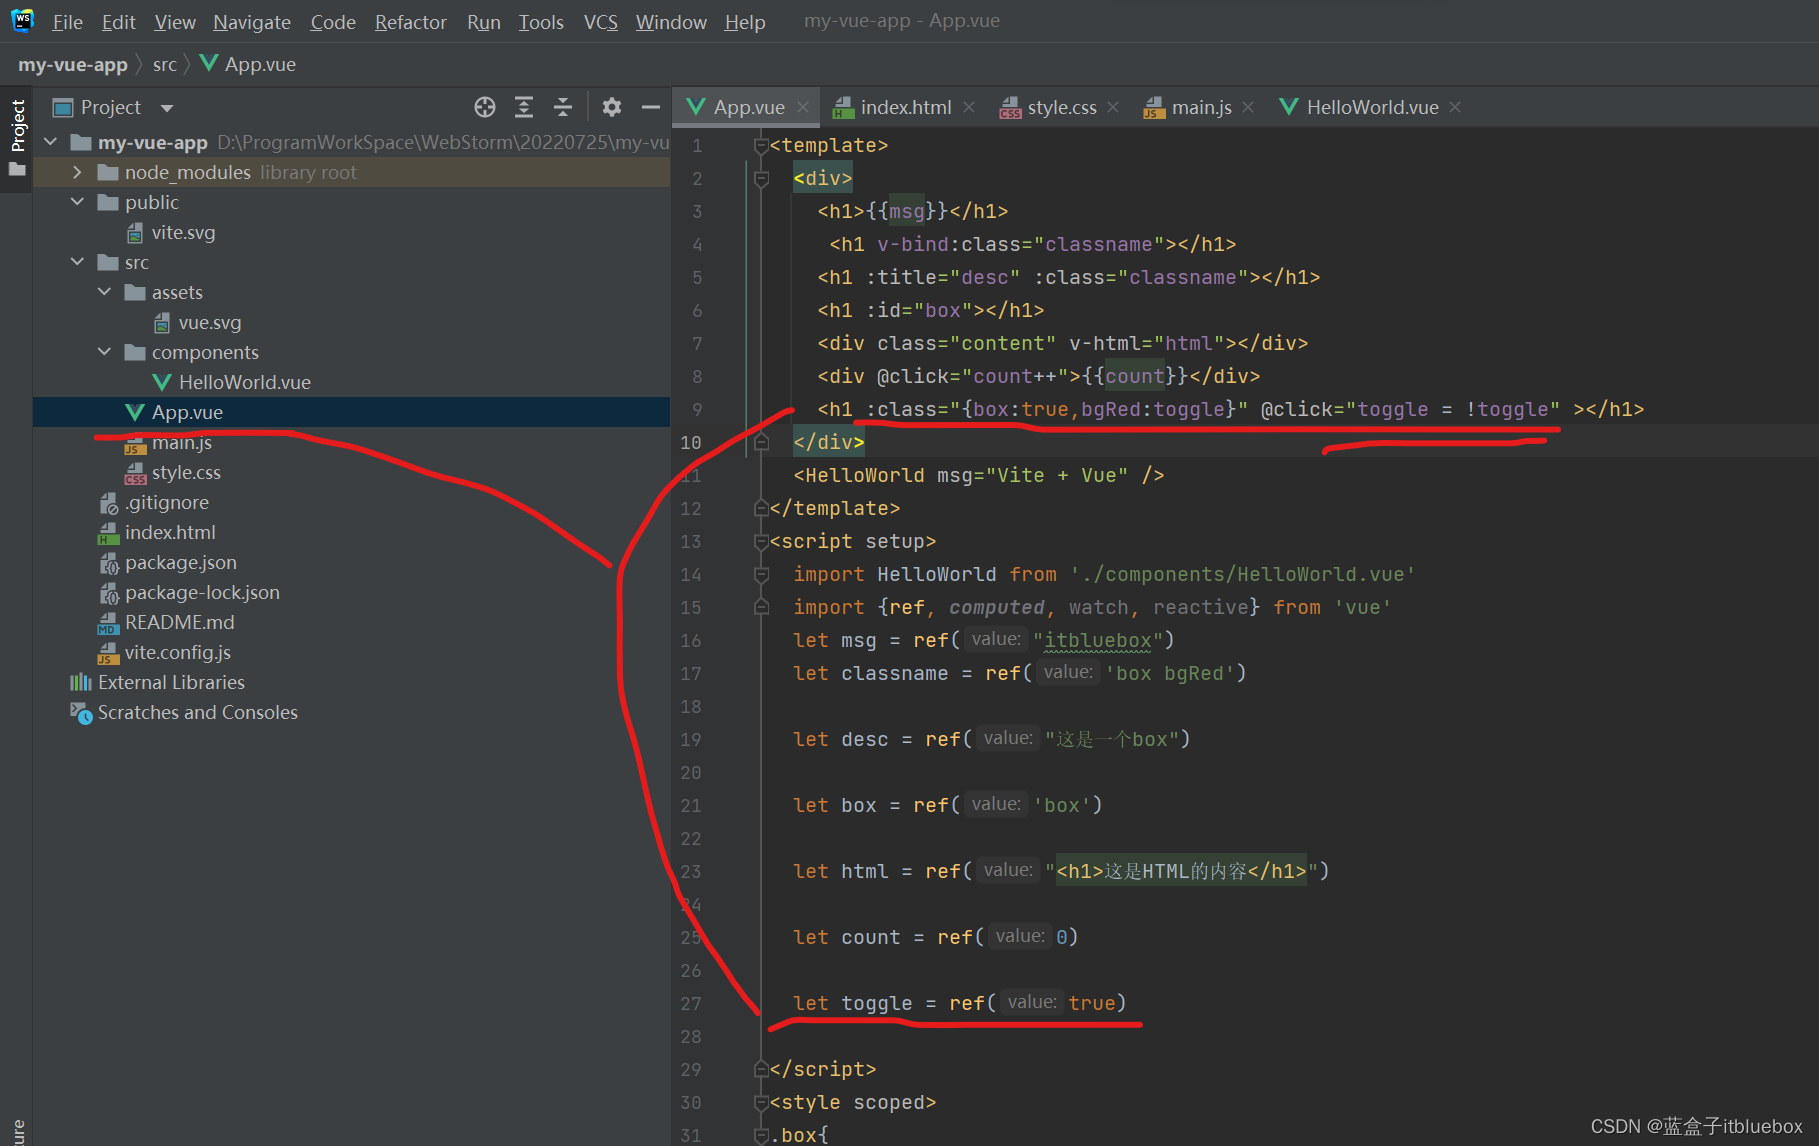Click line number 27 in gutter
The height and width of the screenshot is (1146, 1819).
(x=691, y=1003)
